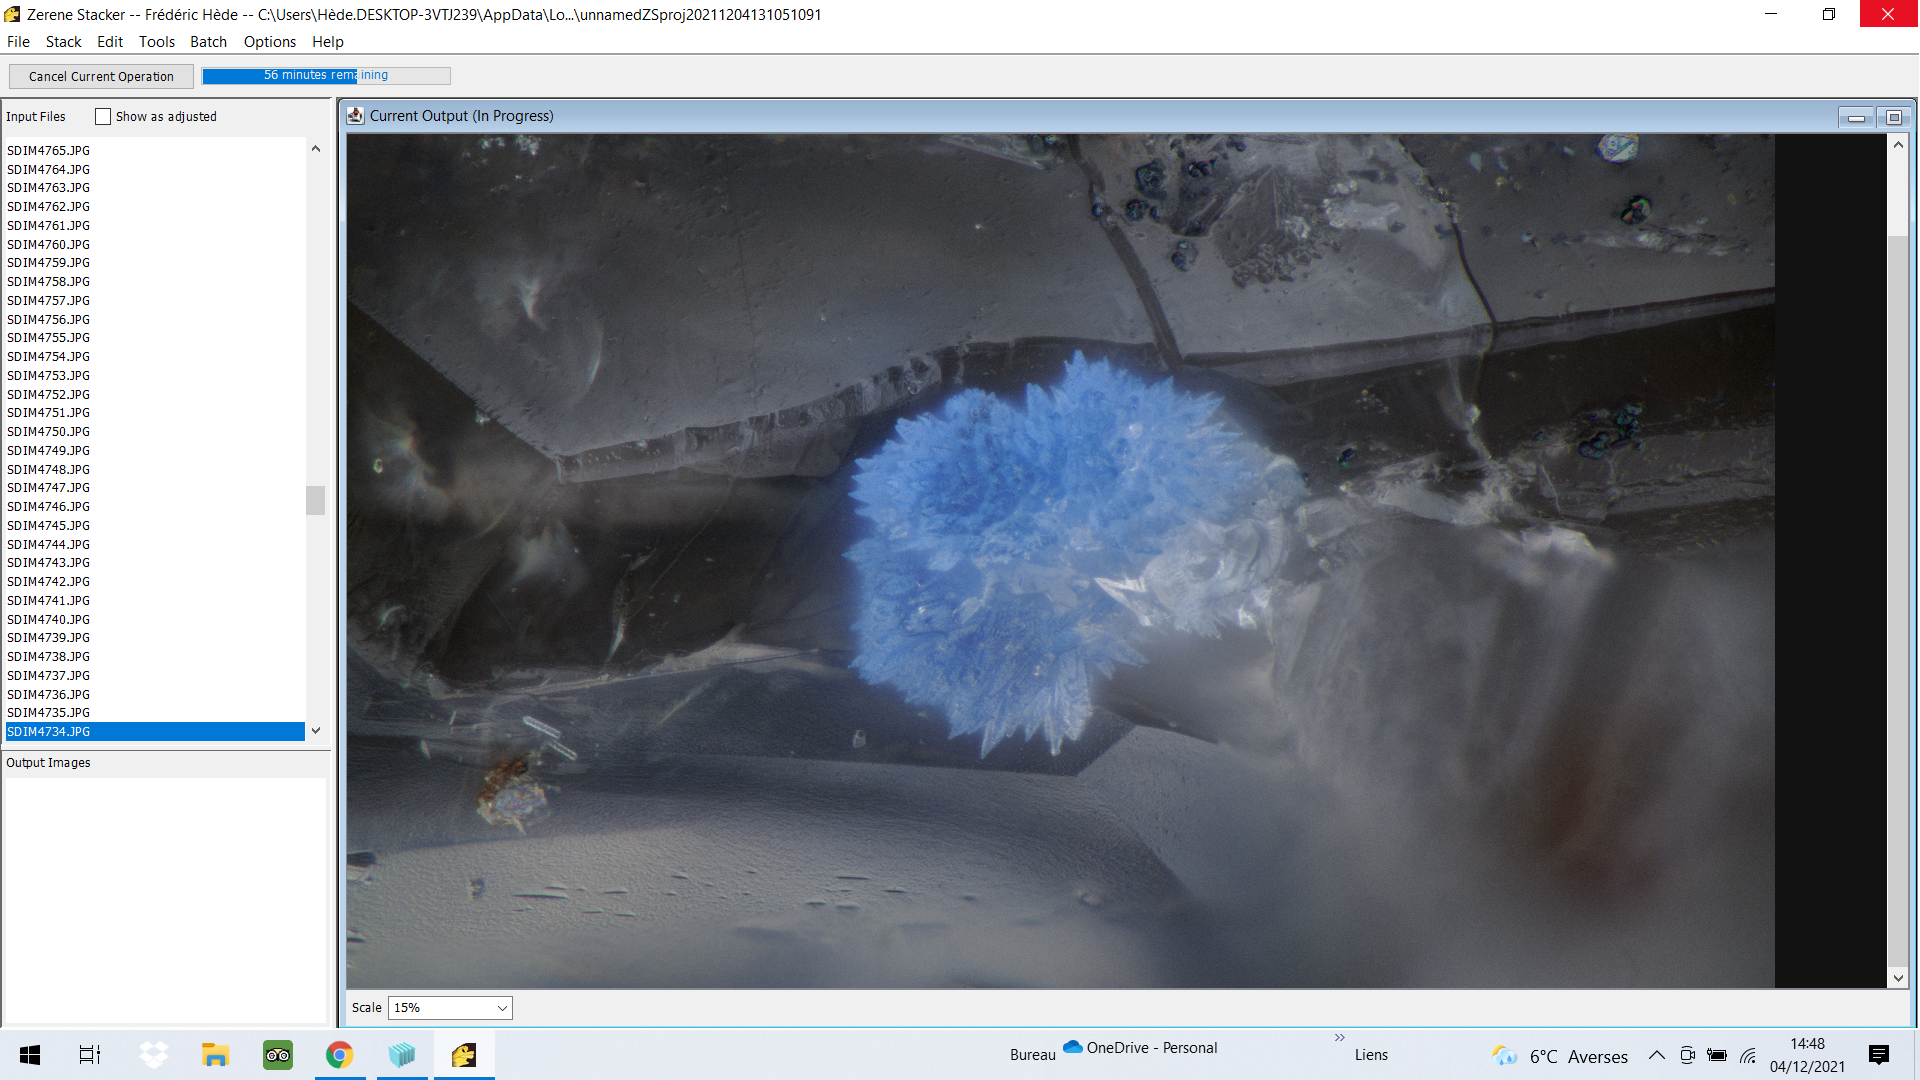The image size is (1920, 1080).
Task: Open the Batch menu
Action: 208,42
